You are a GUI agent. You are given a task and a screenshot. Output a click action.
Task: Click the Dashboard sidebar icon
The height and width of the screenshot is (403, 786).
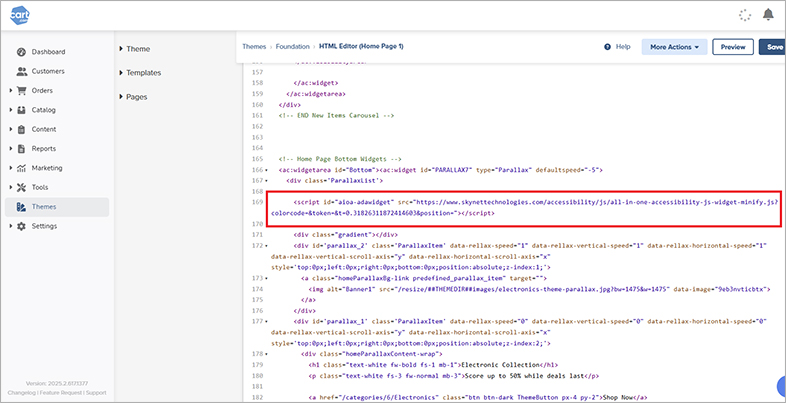(x=22, y=52)
